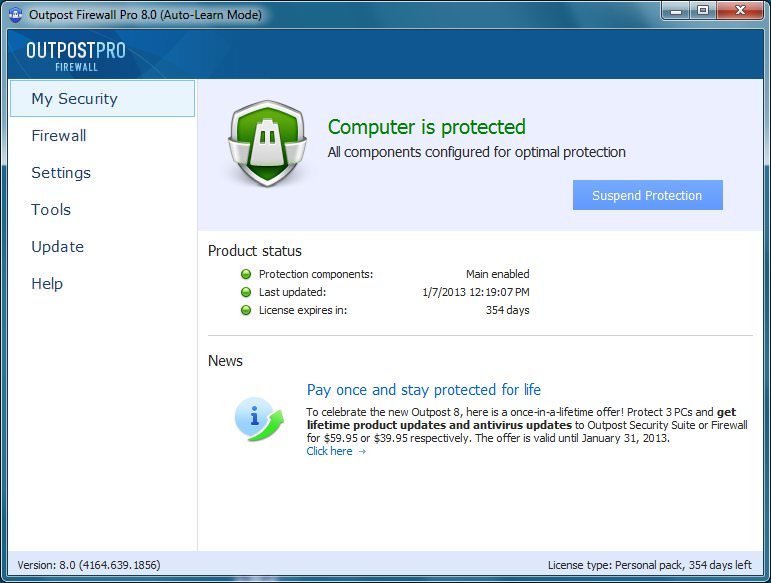Close the Outpost Firewall window

[740, 10]
